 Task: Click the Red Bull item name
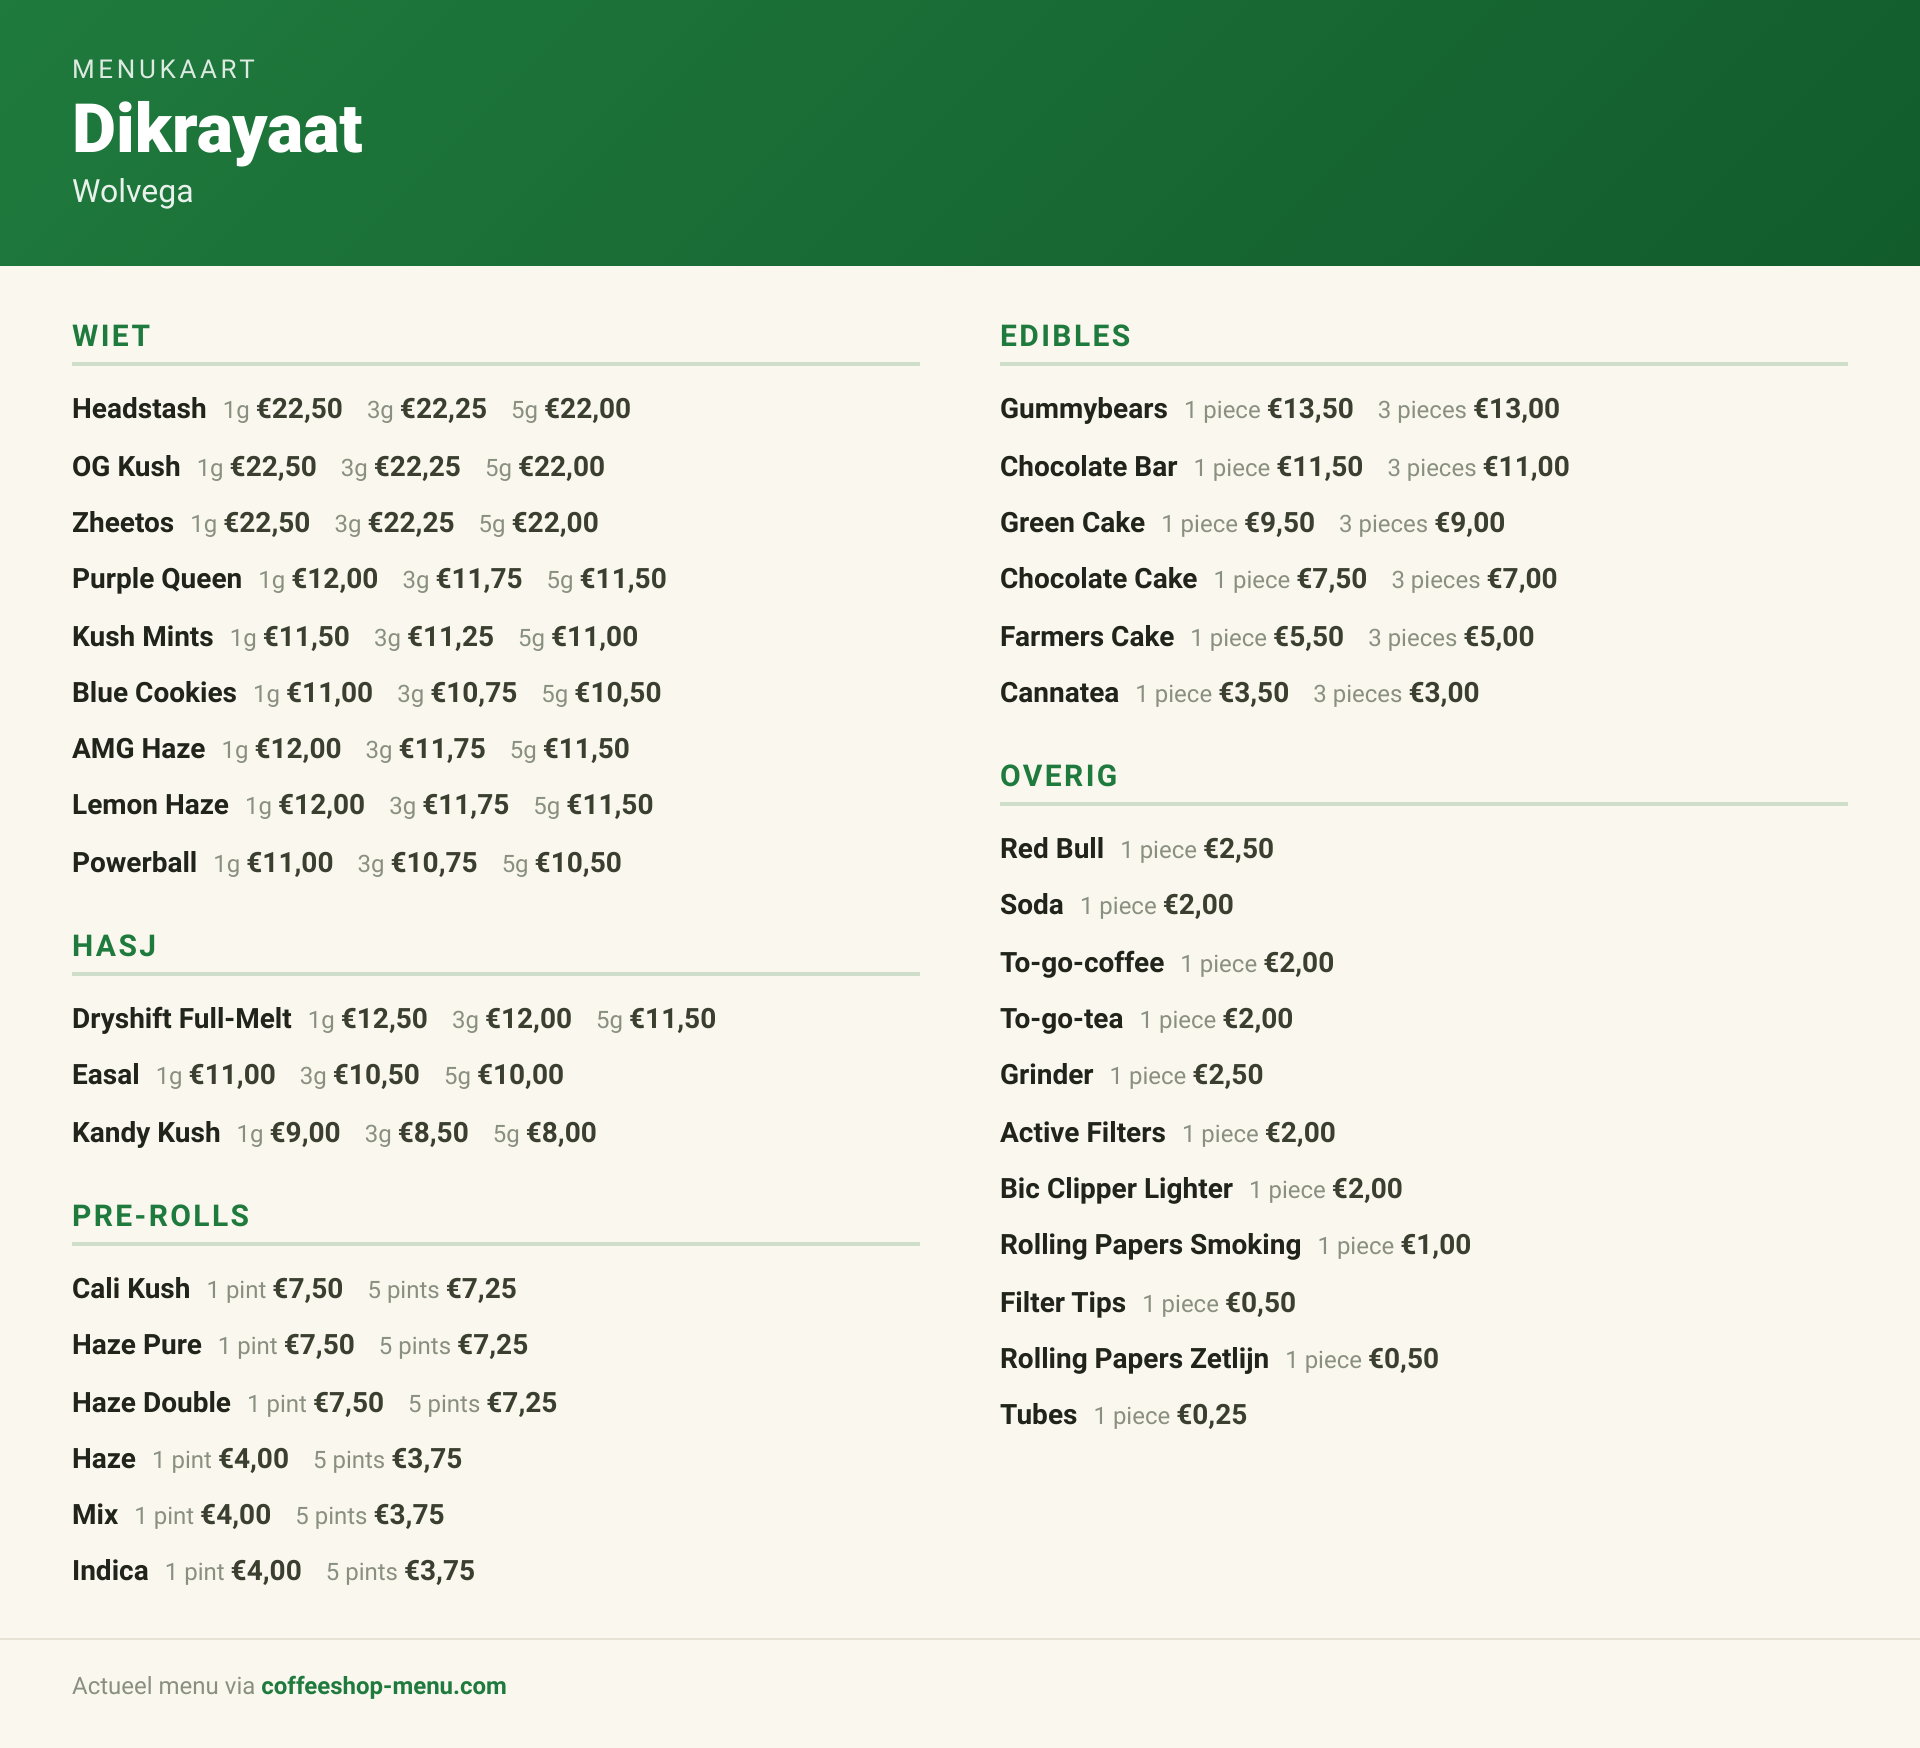click(1052, 849)
